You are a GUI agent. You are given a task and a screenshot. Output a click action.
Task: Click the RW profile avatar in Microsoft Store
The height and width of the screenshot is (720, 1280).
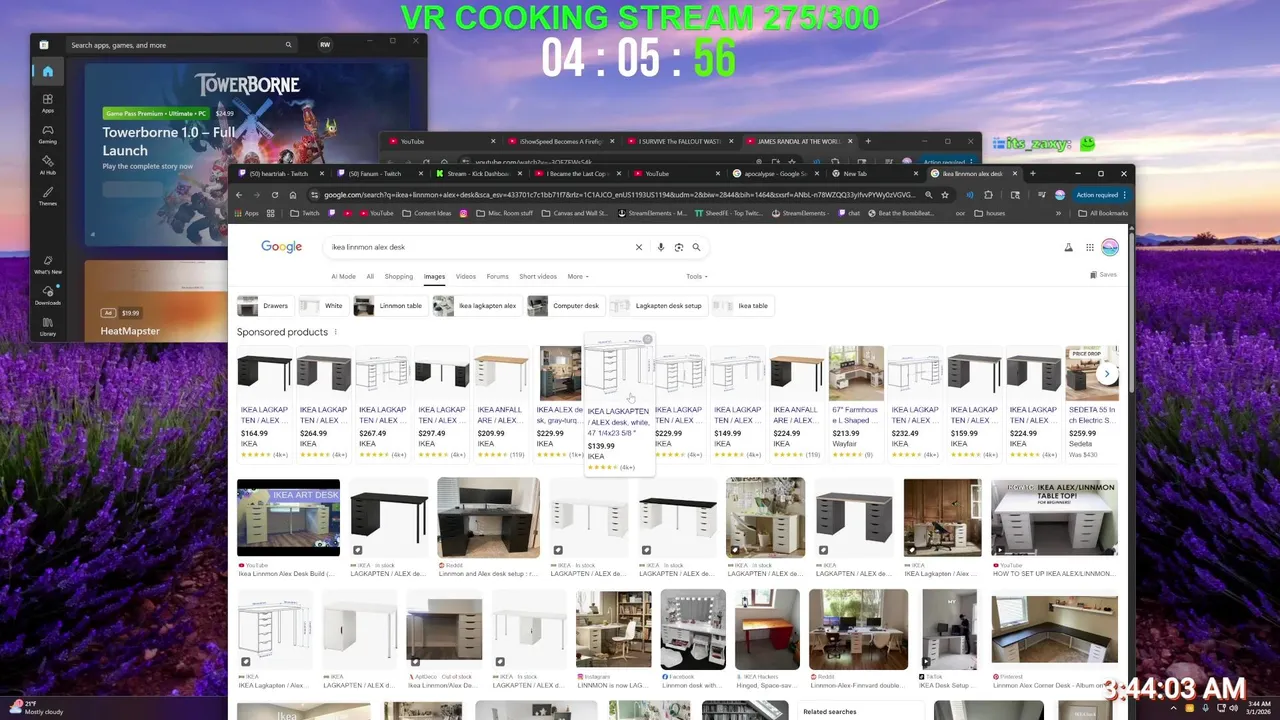click(325, 45)
